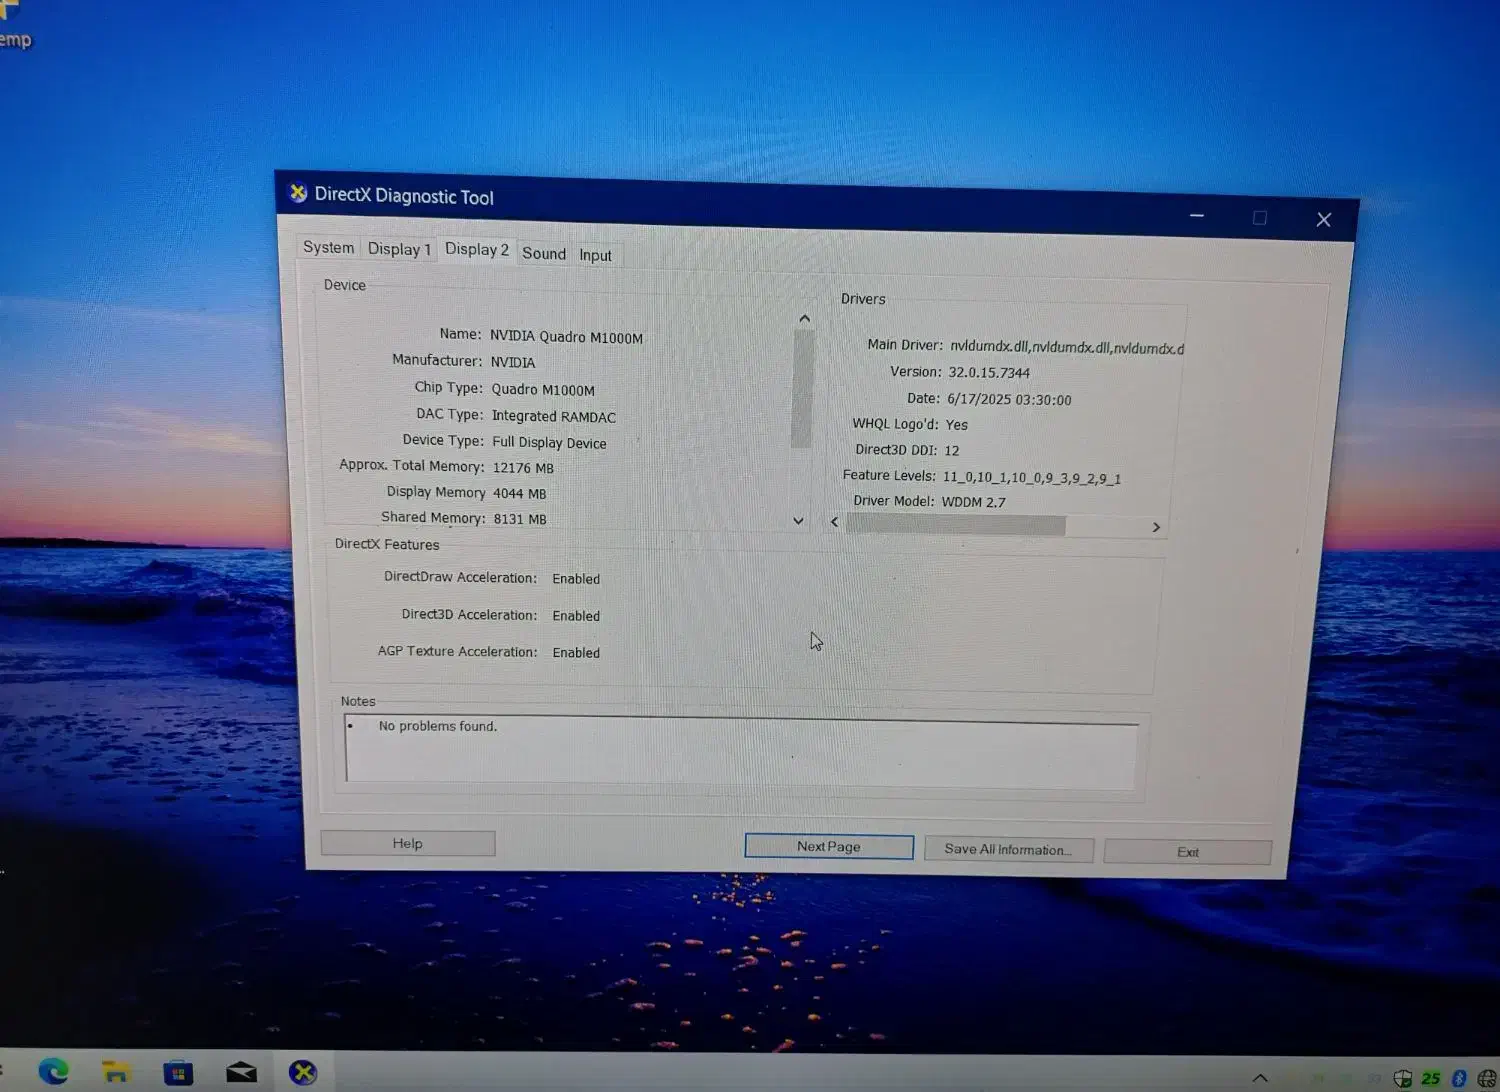Click the Drivers panel scroll-left arrow
This screenshot has height=1092, width=1500.
(835, 522)
